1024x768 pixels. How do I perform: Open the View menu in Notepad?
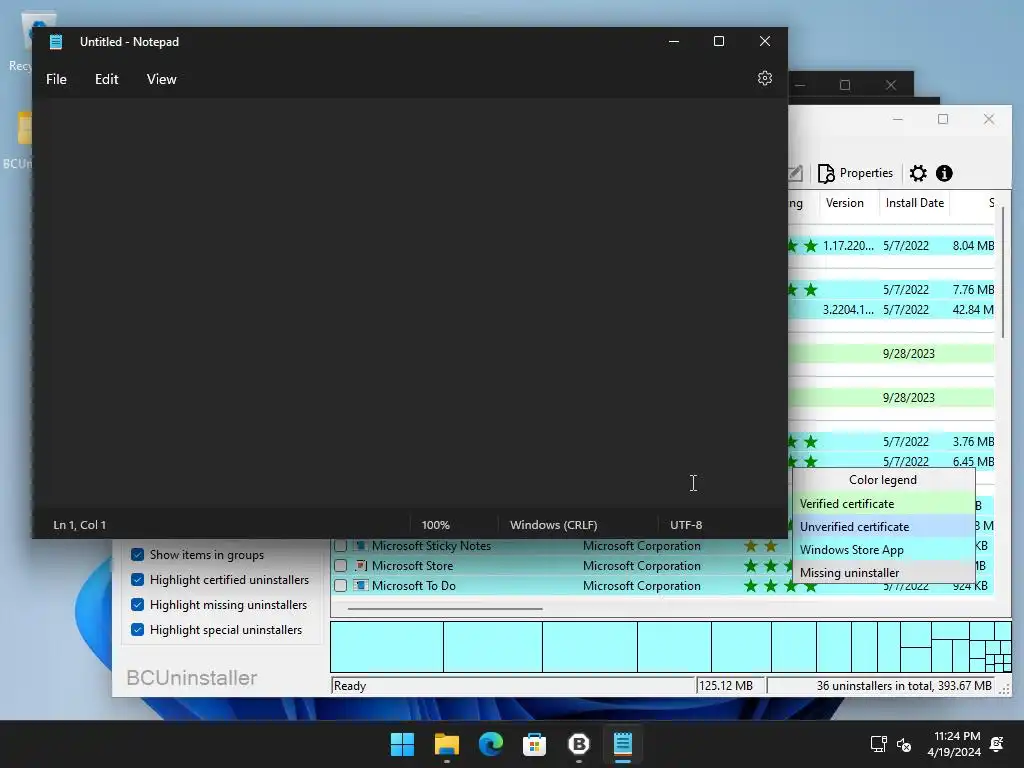pyautogui.click(x=161, y=79)
